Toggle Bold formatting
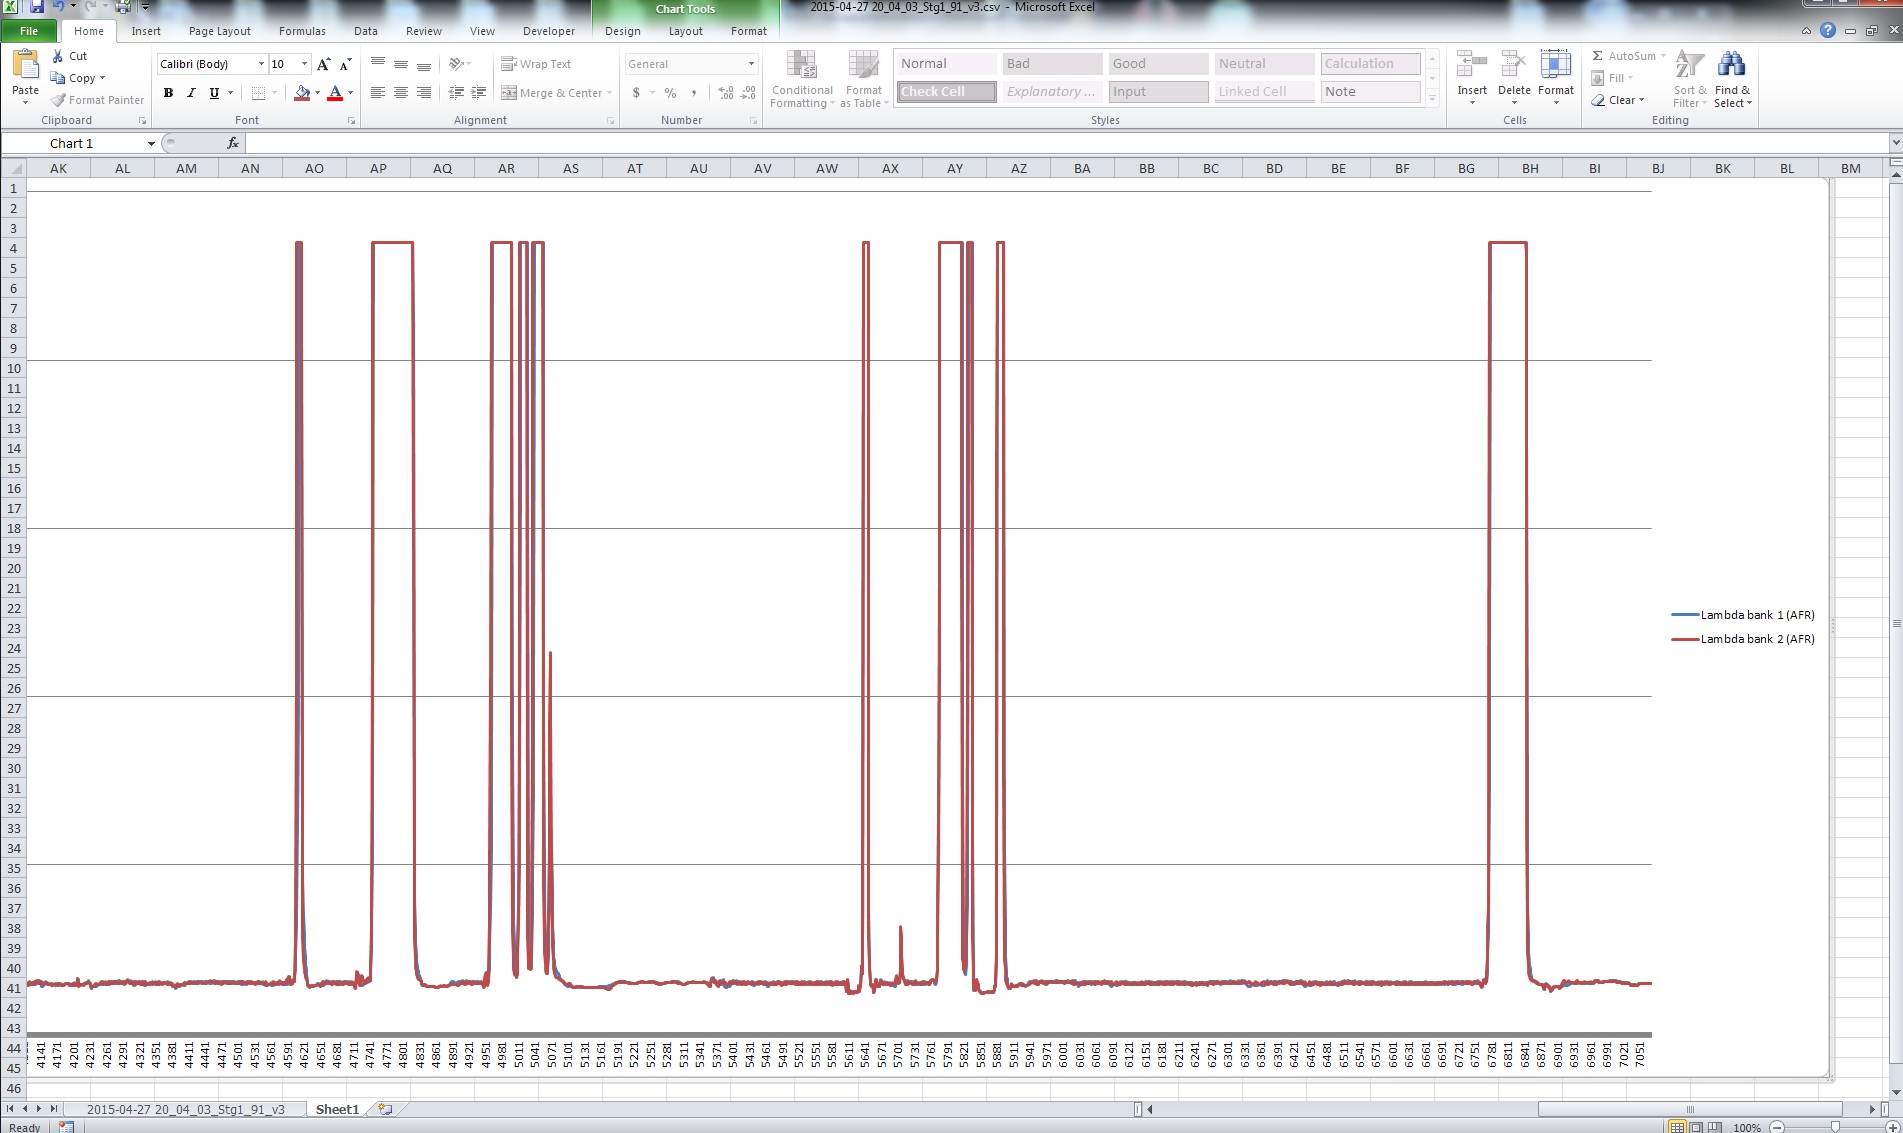The width and height of the screenshot is (1903, 1133). point(168,93)
